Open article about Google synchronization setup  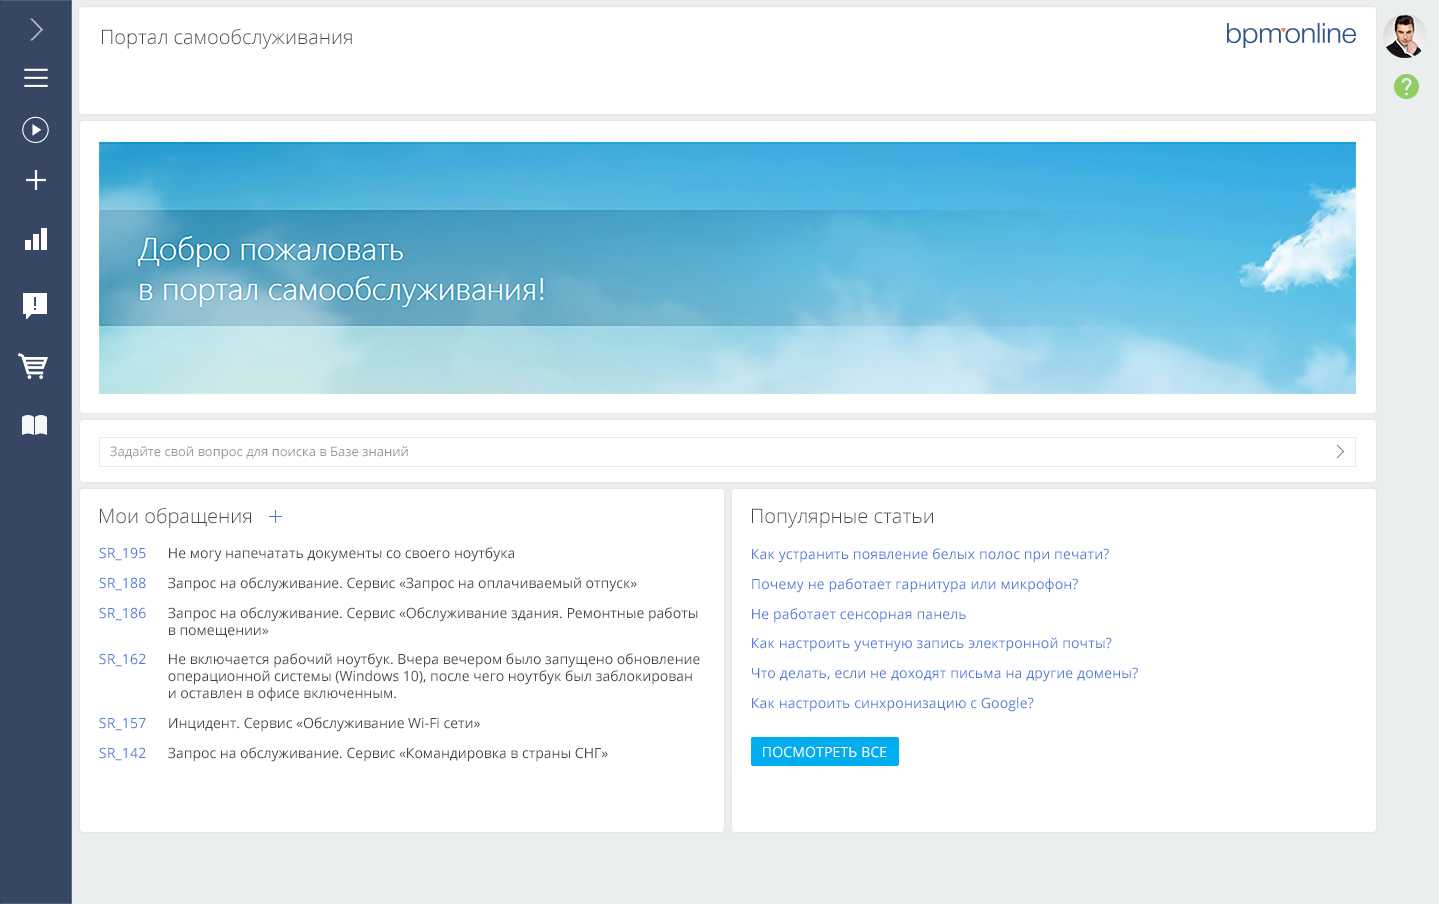[x=892, y=703]
